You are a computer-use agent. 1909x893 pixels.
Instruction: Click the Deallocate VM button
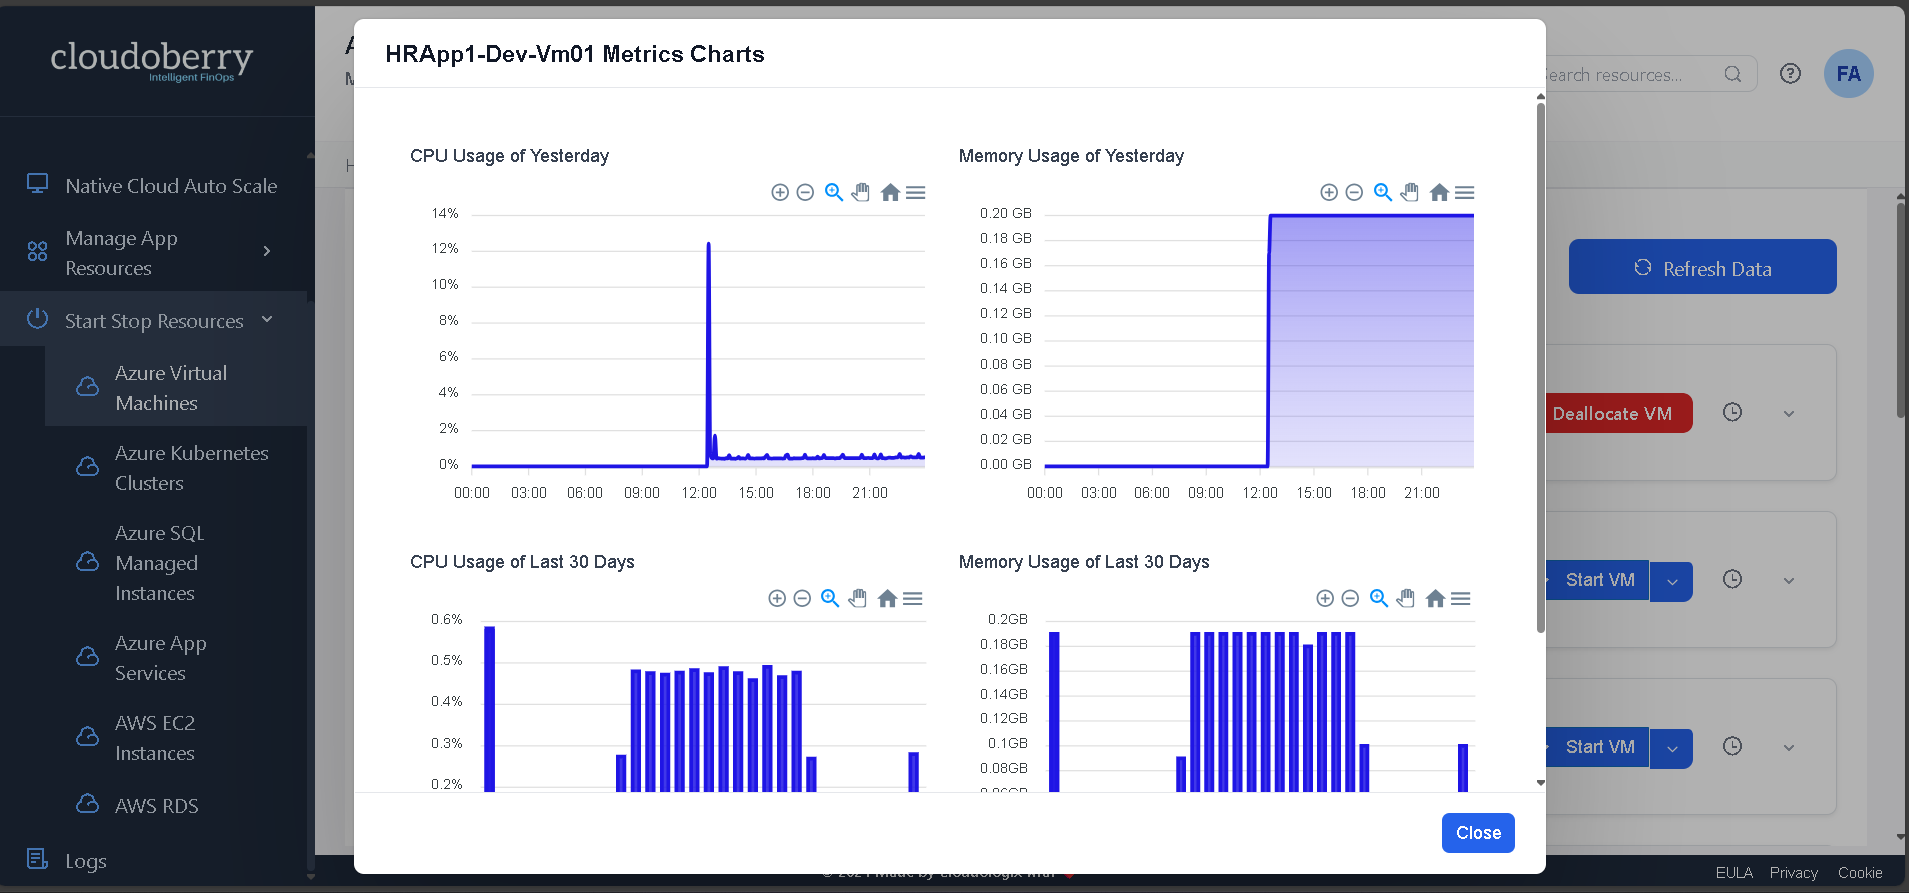(1619, 413)
